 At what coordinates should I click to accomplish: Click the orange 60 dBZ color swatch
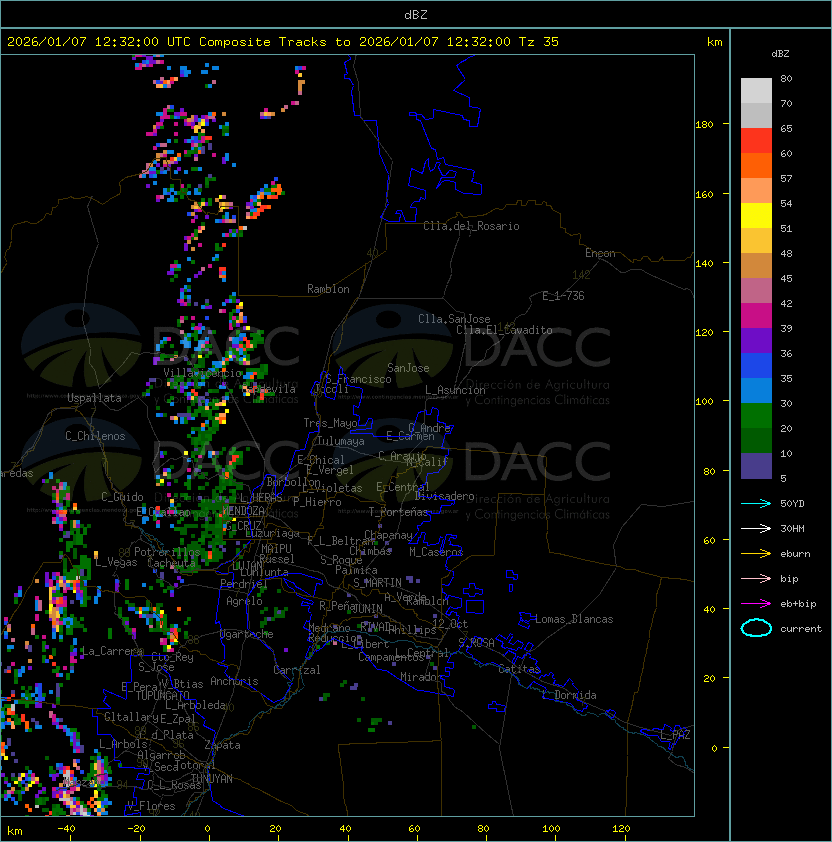(x=756, y=166)
